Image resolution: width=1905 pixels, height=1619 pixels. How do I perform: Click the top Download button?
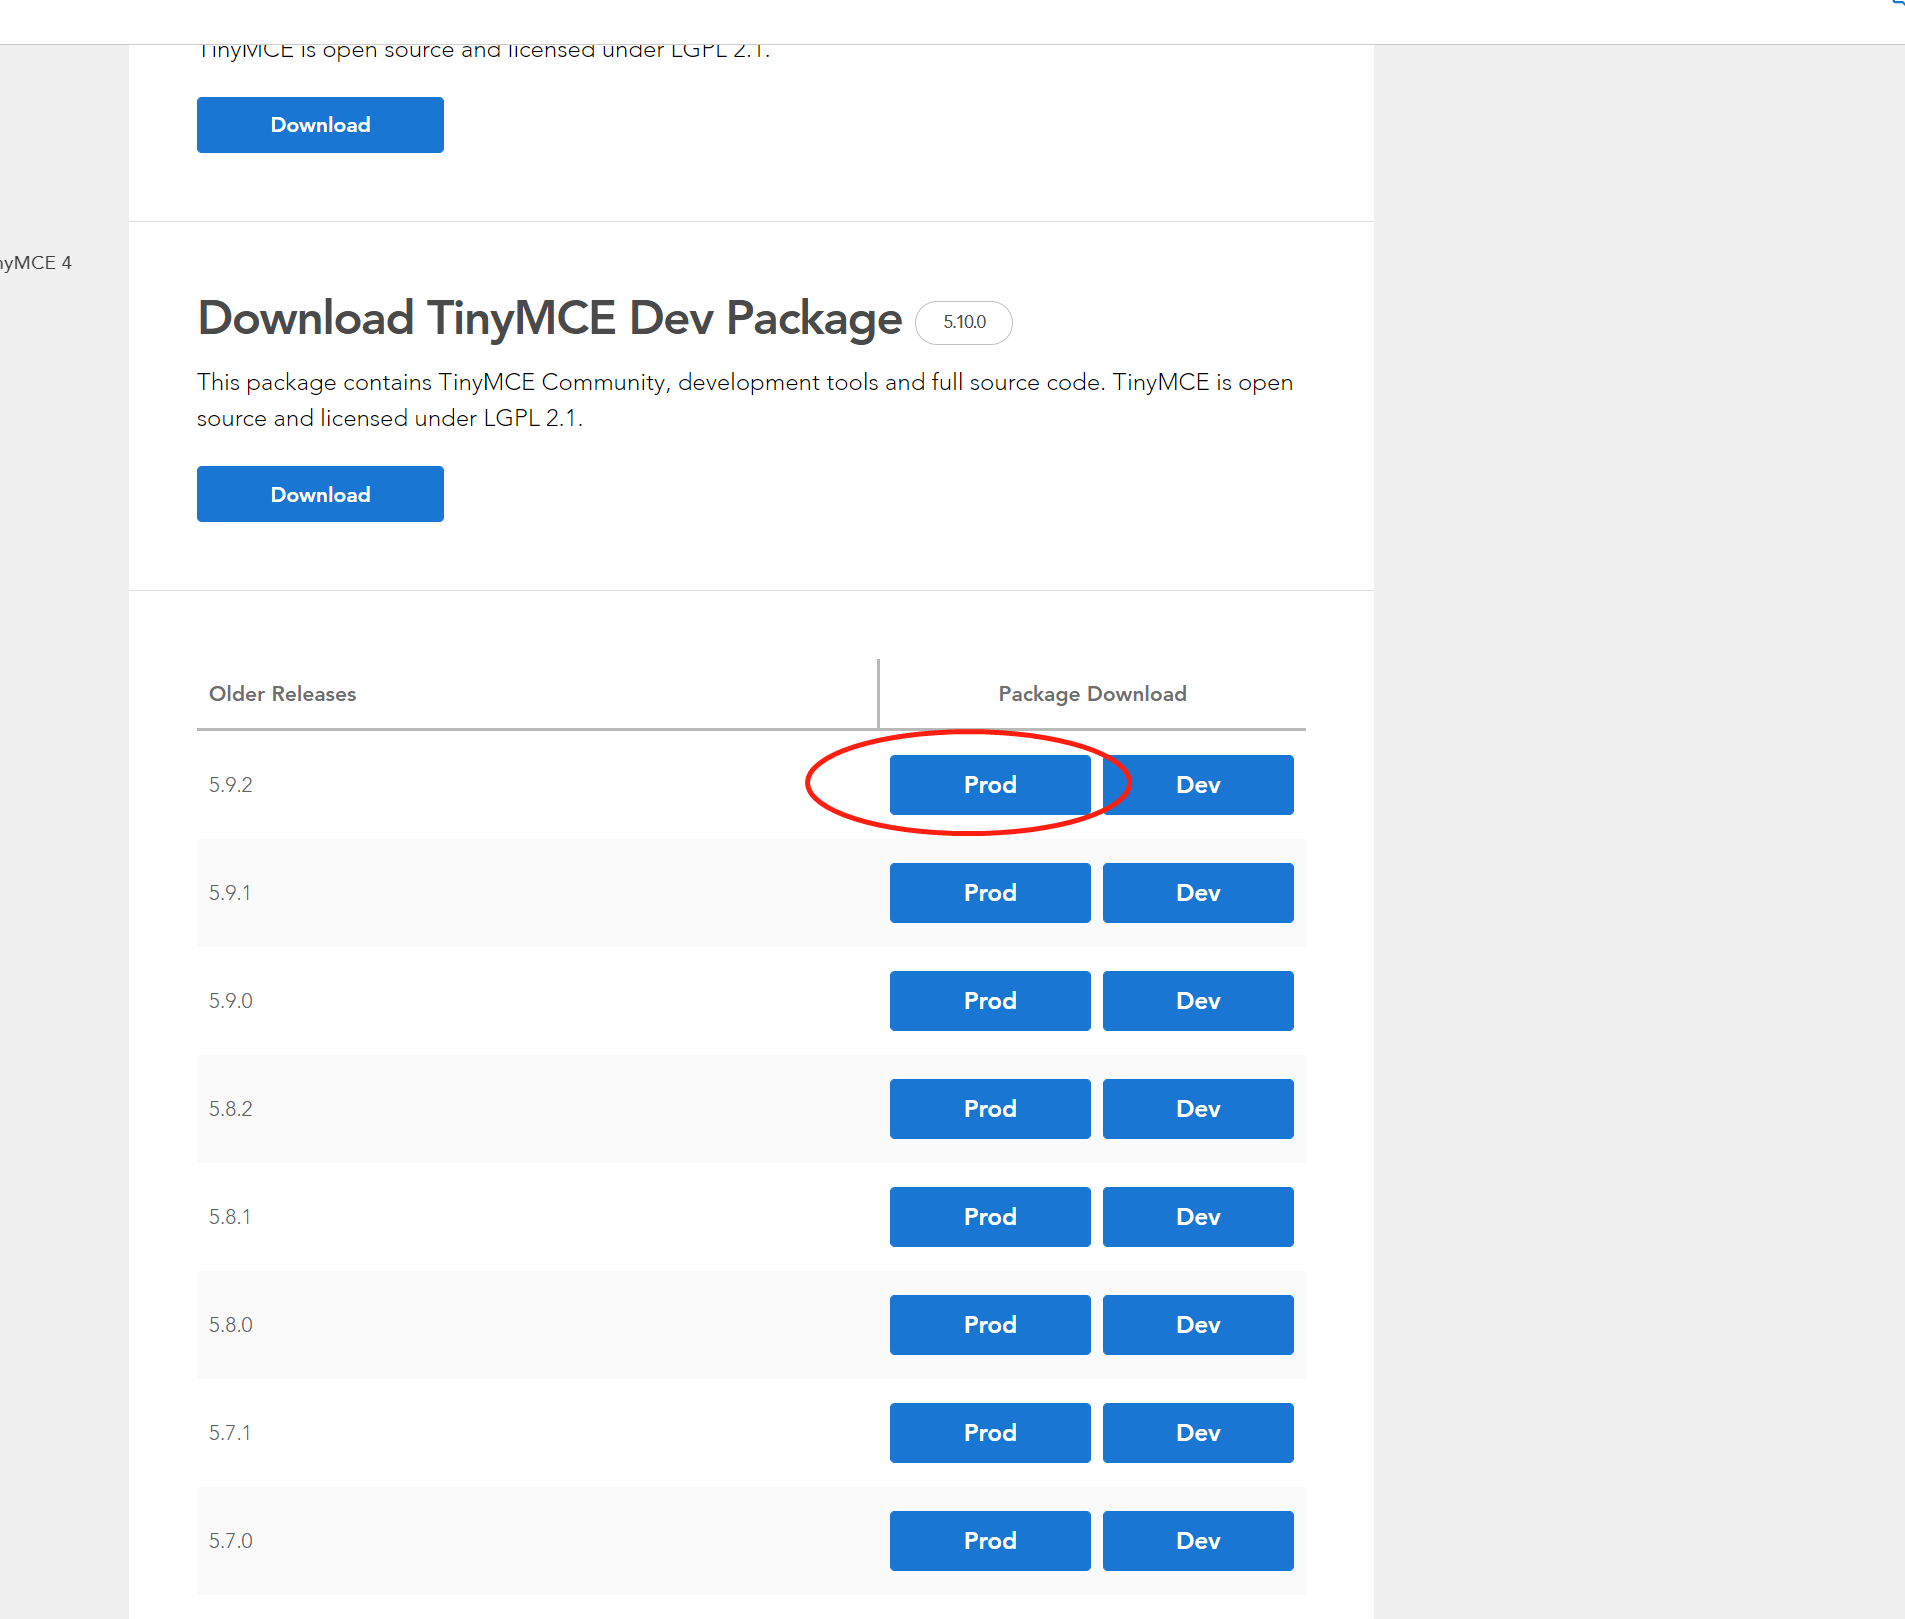319,124
